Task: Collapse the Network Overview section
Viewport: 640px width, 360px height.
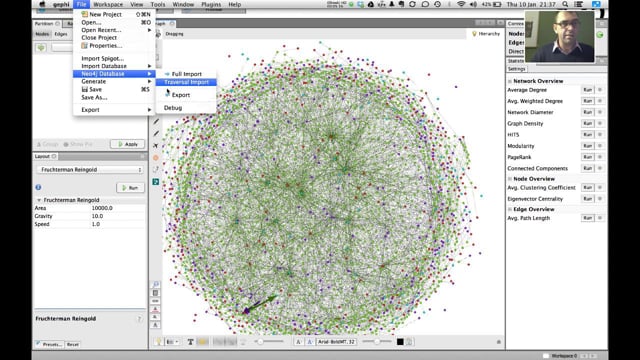Action: coord(510,81)
